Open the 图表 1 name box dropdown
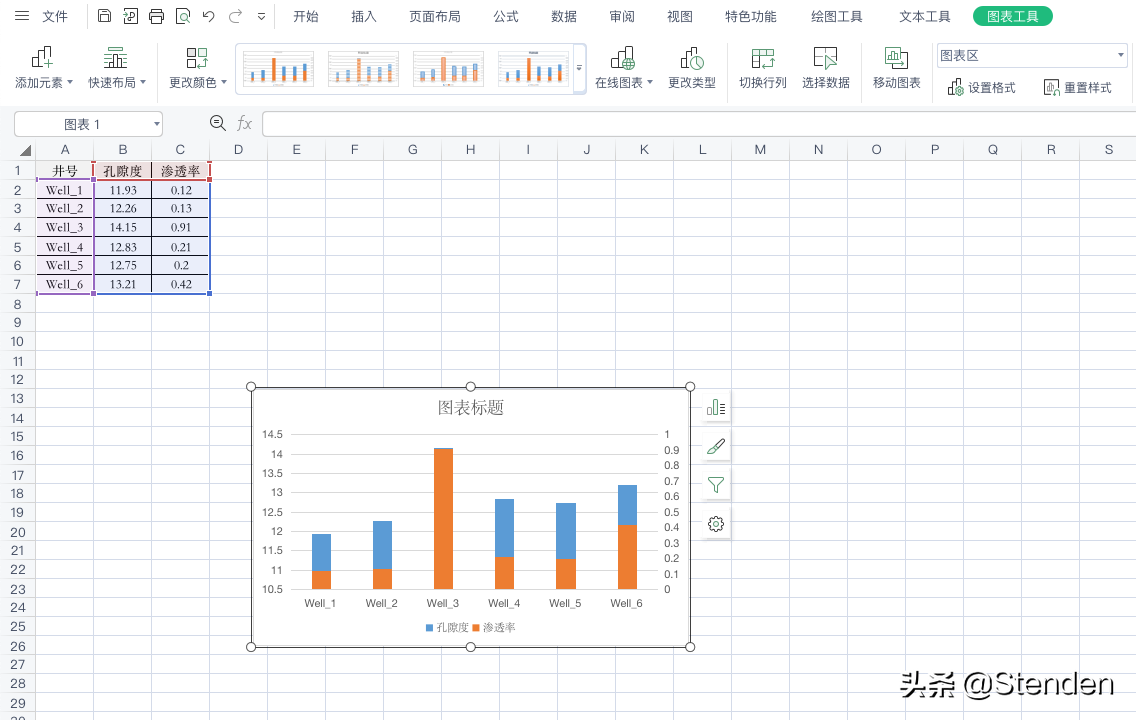1136x720 pixels. coord(156,125)
